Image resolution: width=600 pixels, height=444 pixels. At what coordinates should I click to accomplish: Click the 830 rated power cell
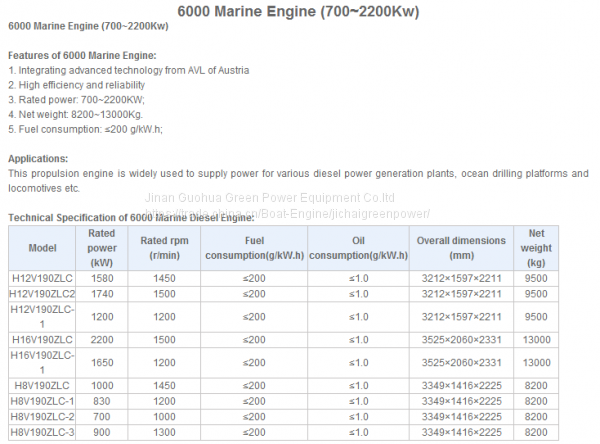click(x=102, y=401)
